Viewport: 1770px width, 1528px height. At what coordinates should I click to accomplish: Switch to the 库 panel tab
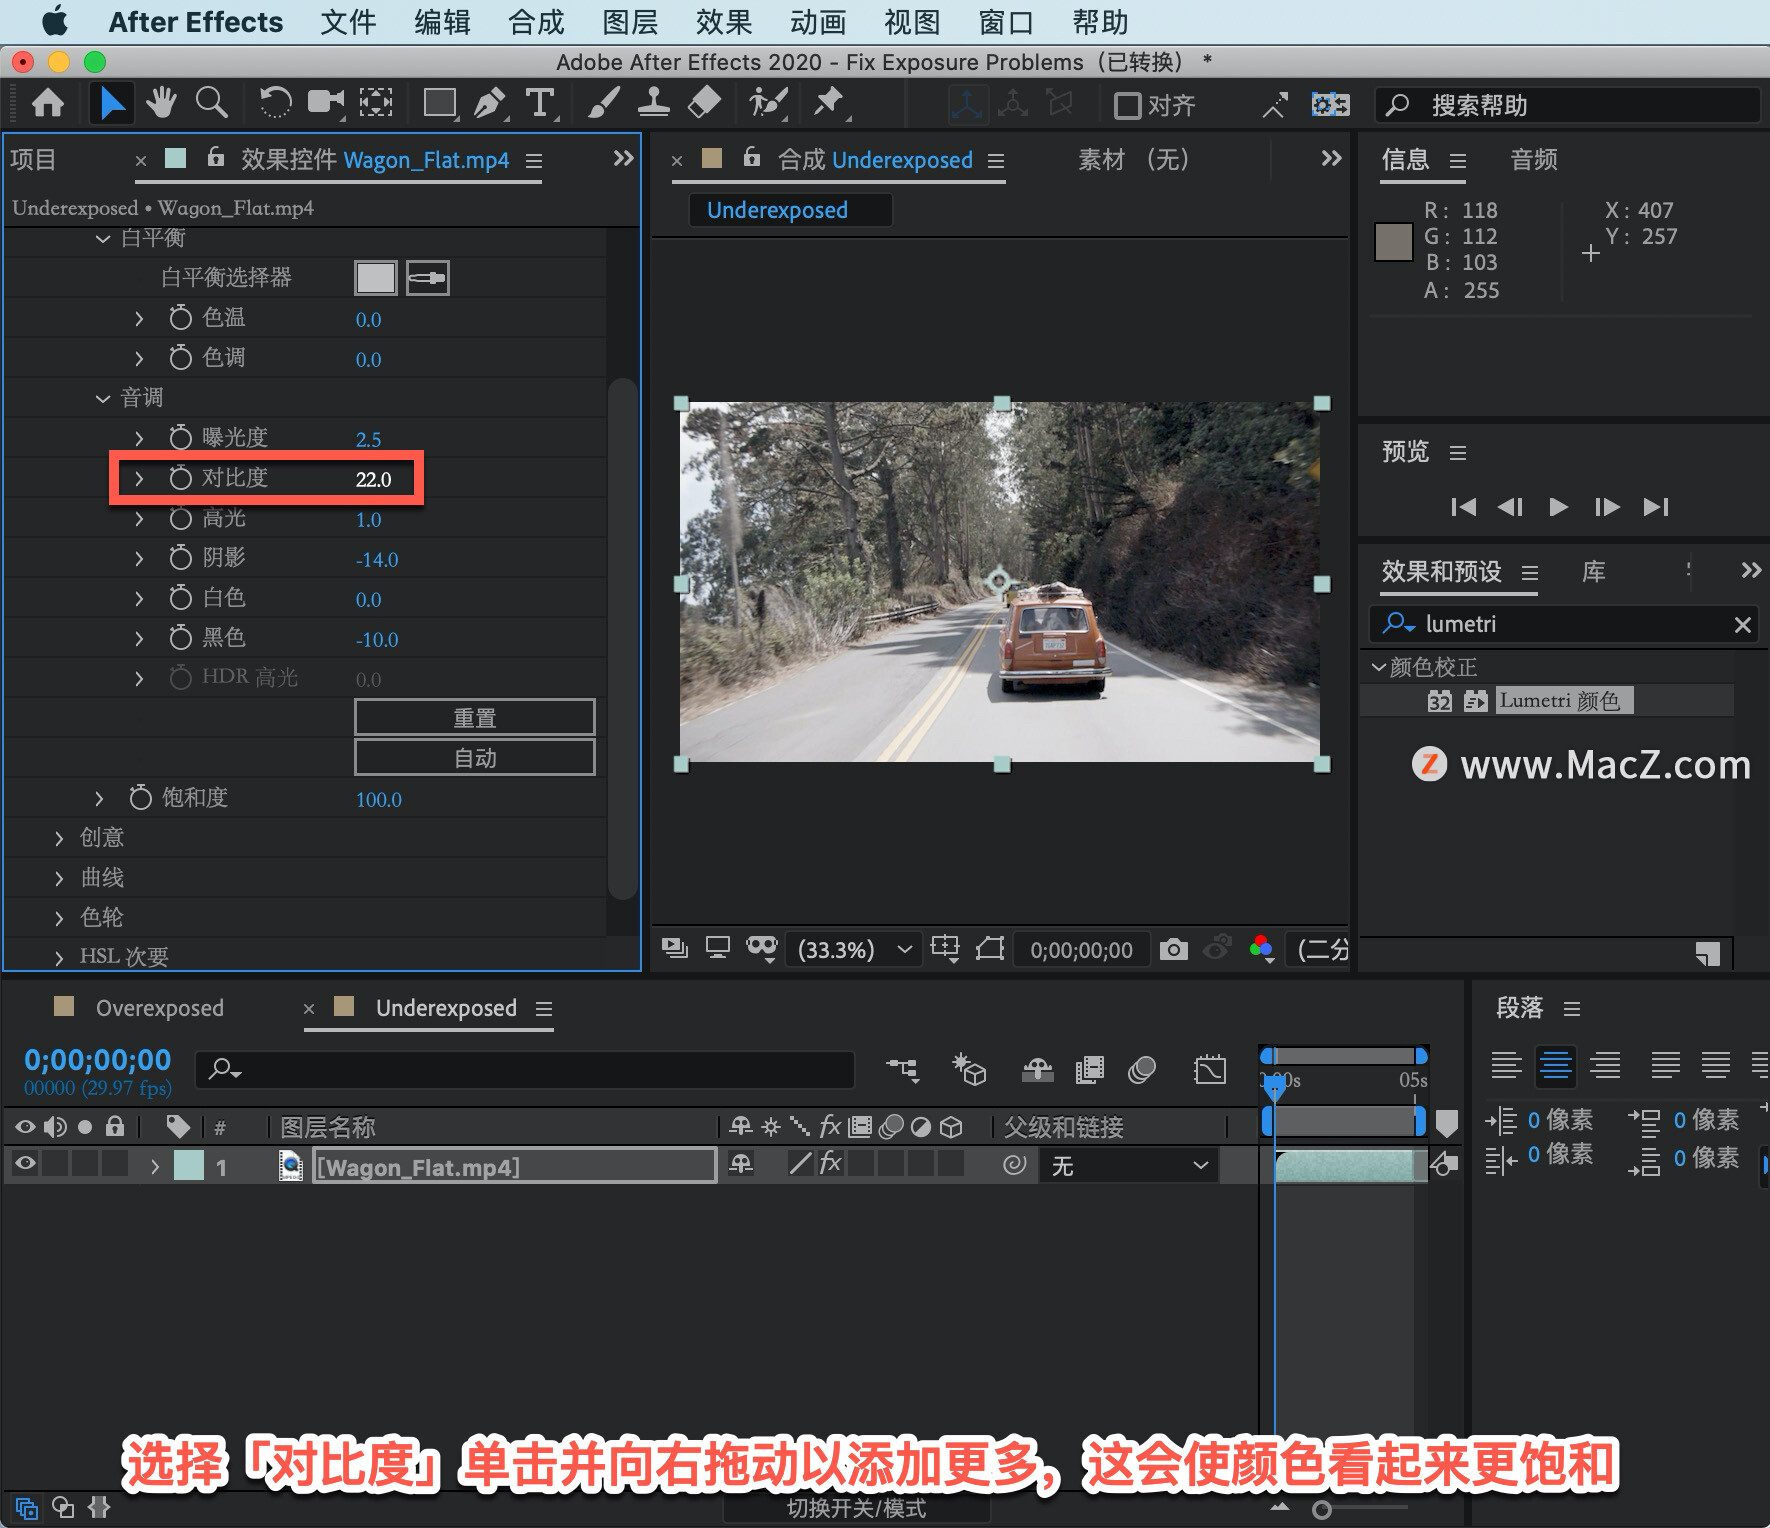[x=1593, y=572]
